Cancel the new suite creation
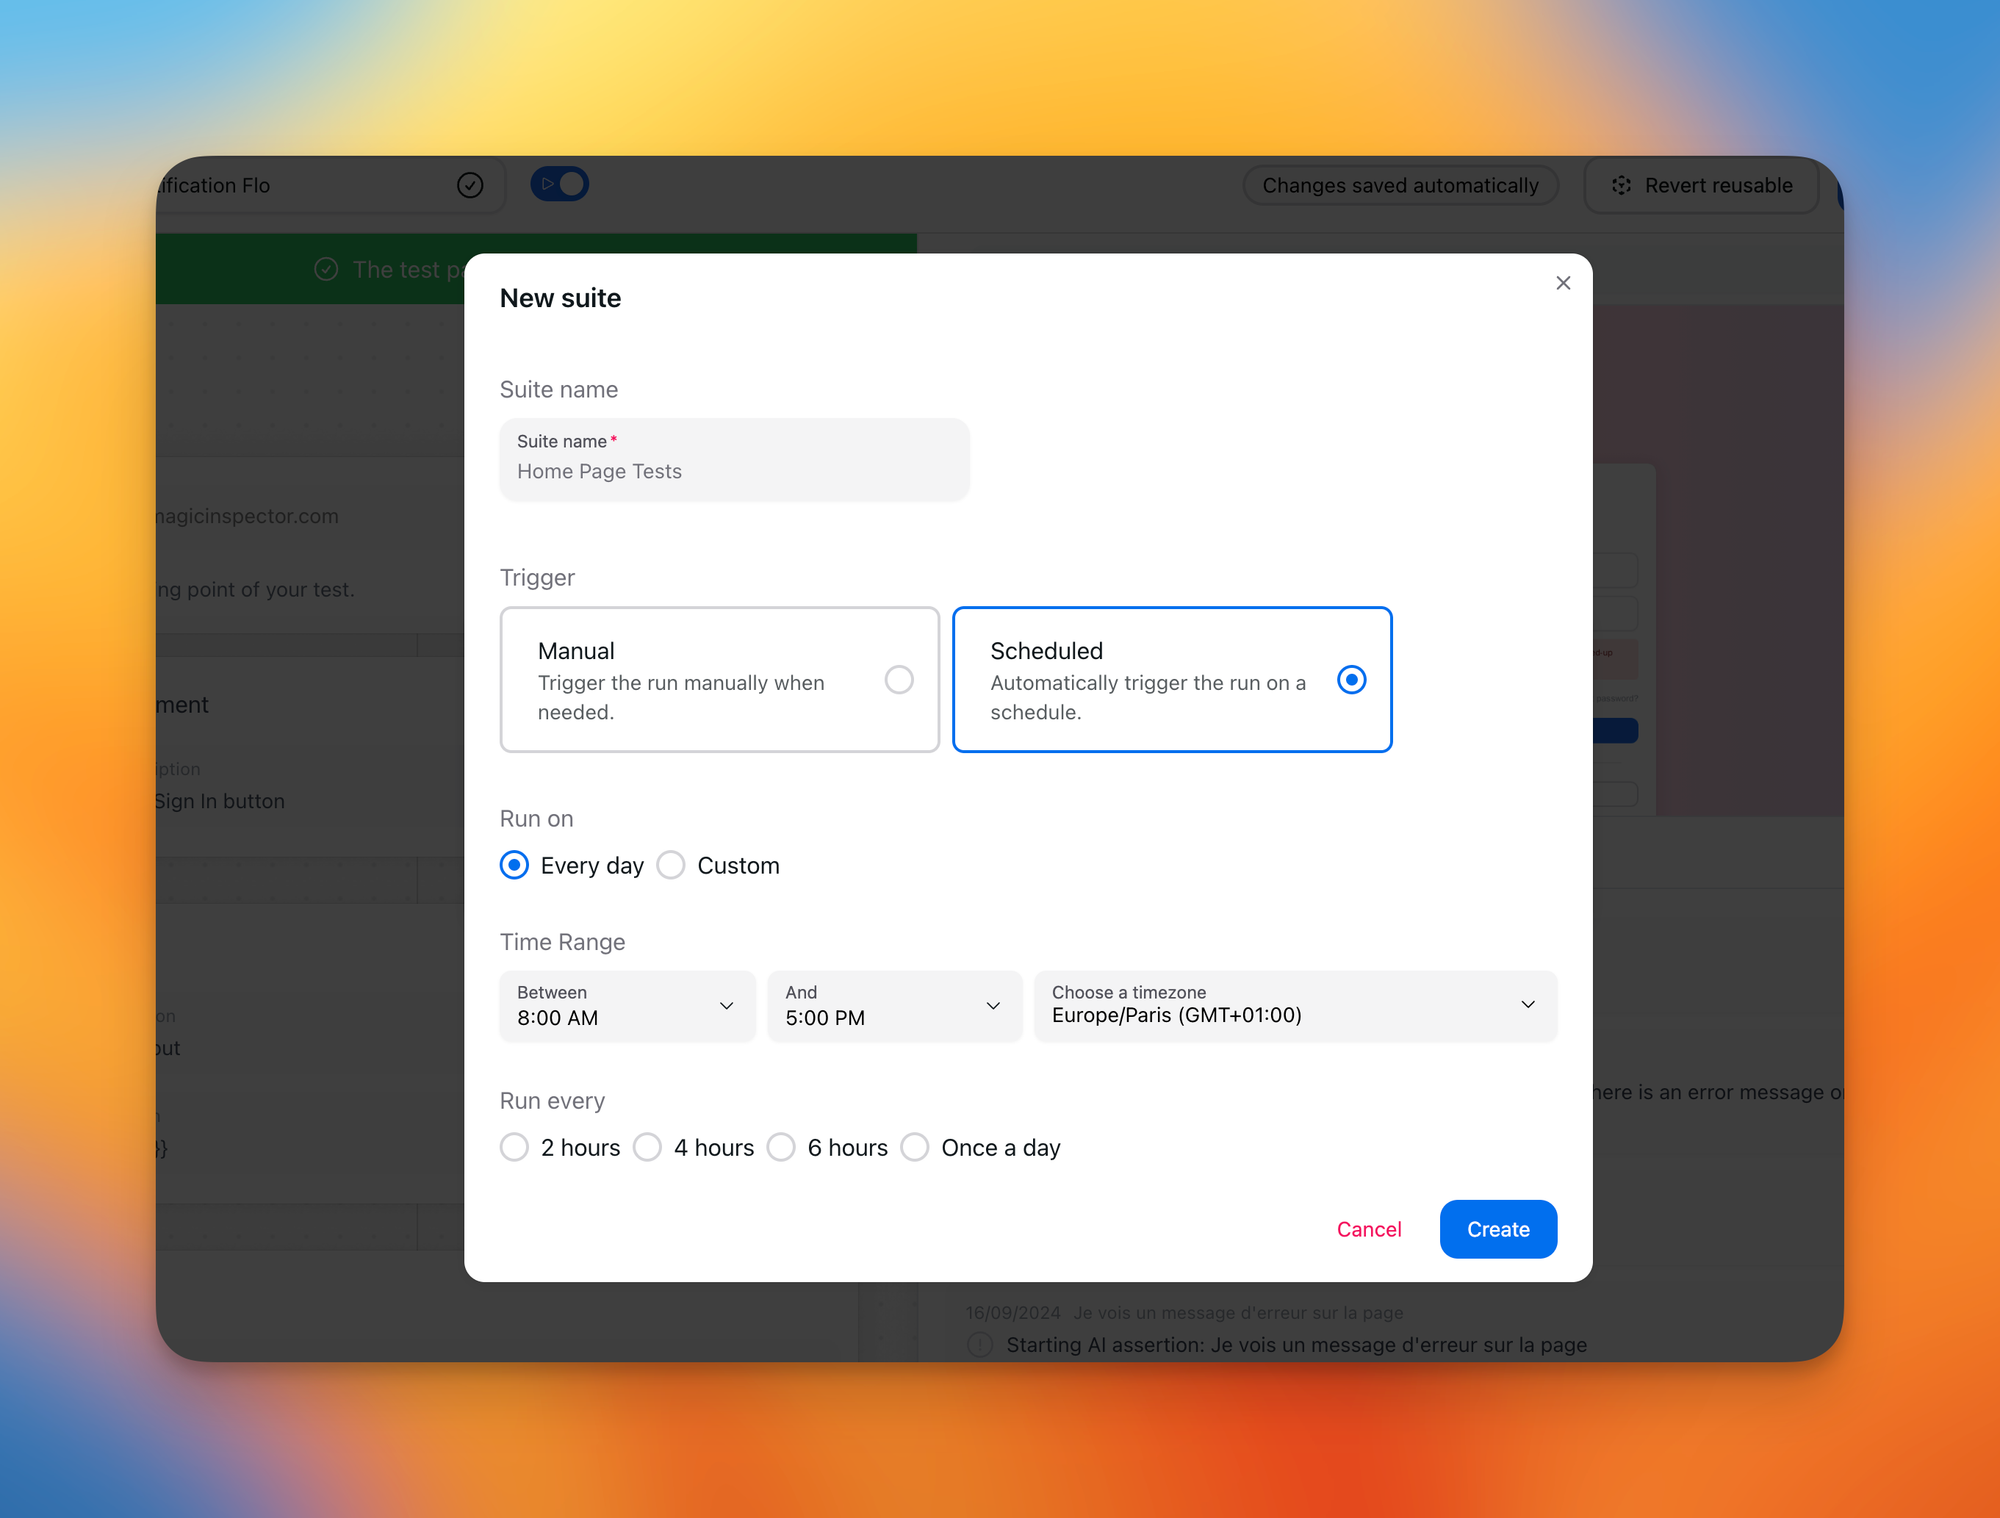This screenshot has width=2000, height=1518. pos(1368,1229)
